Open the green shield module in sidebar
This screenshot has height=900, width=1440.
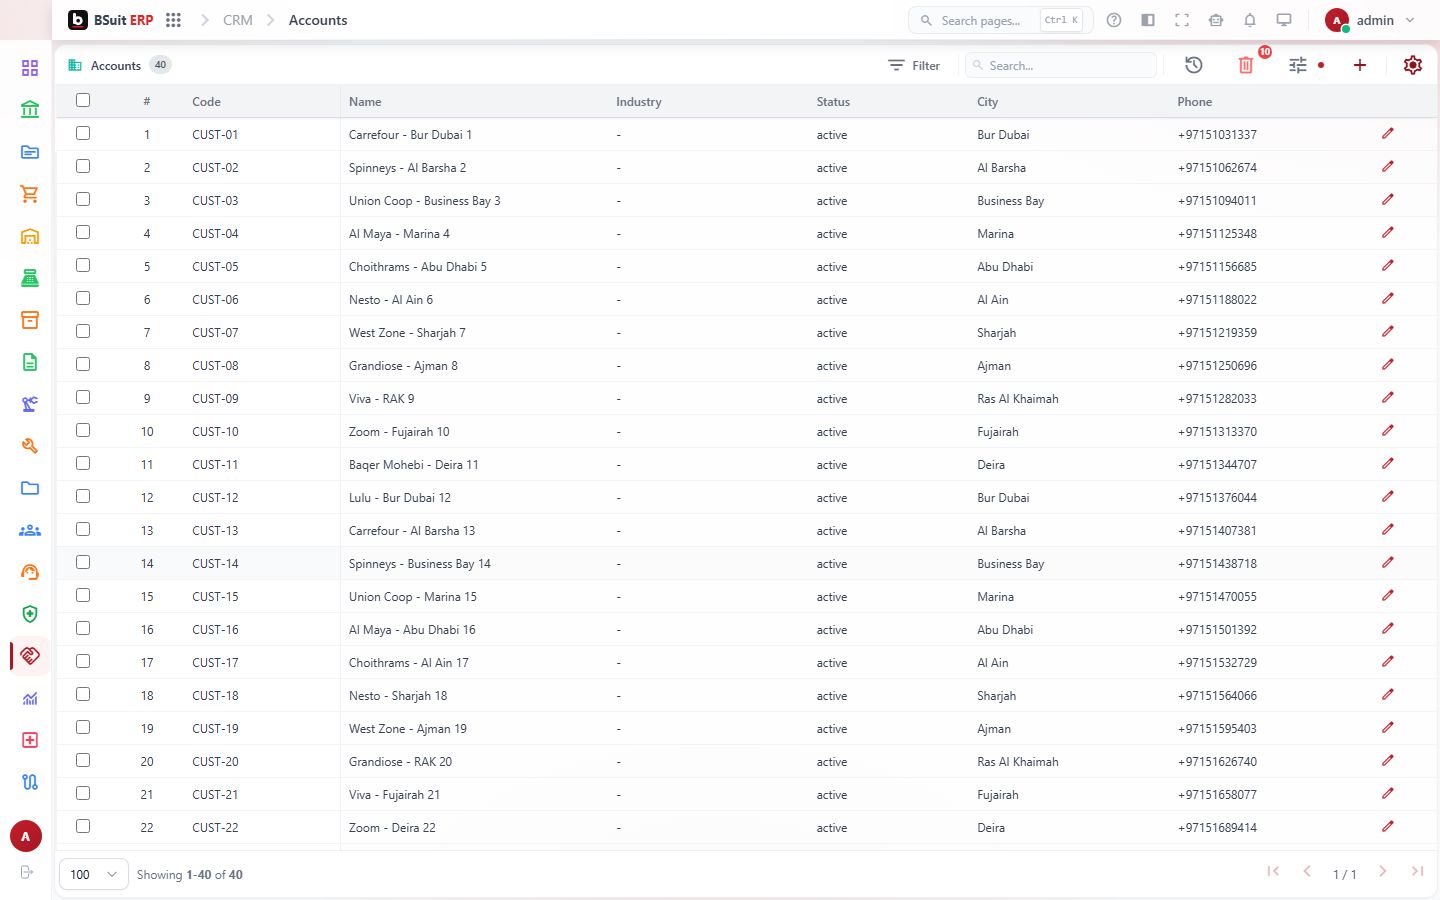point(30,614)
